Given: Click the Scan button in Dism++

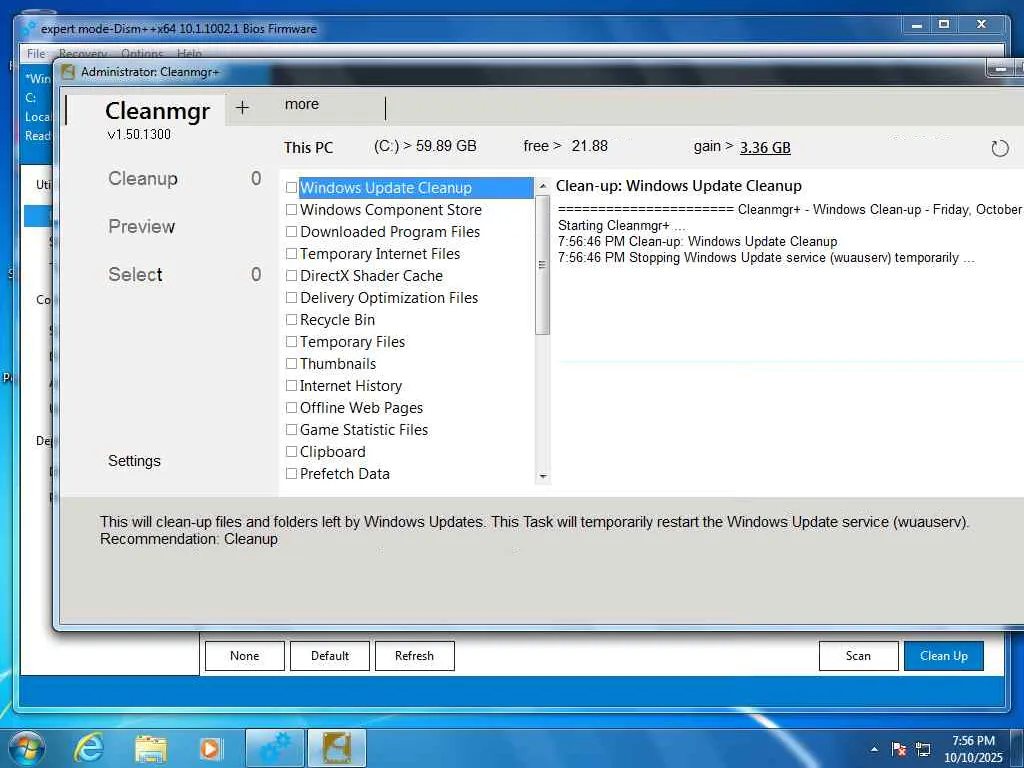Looking at the screenshot, I should 858,656.
